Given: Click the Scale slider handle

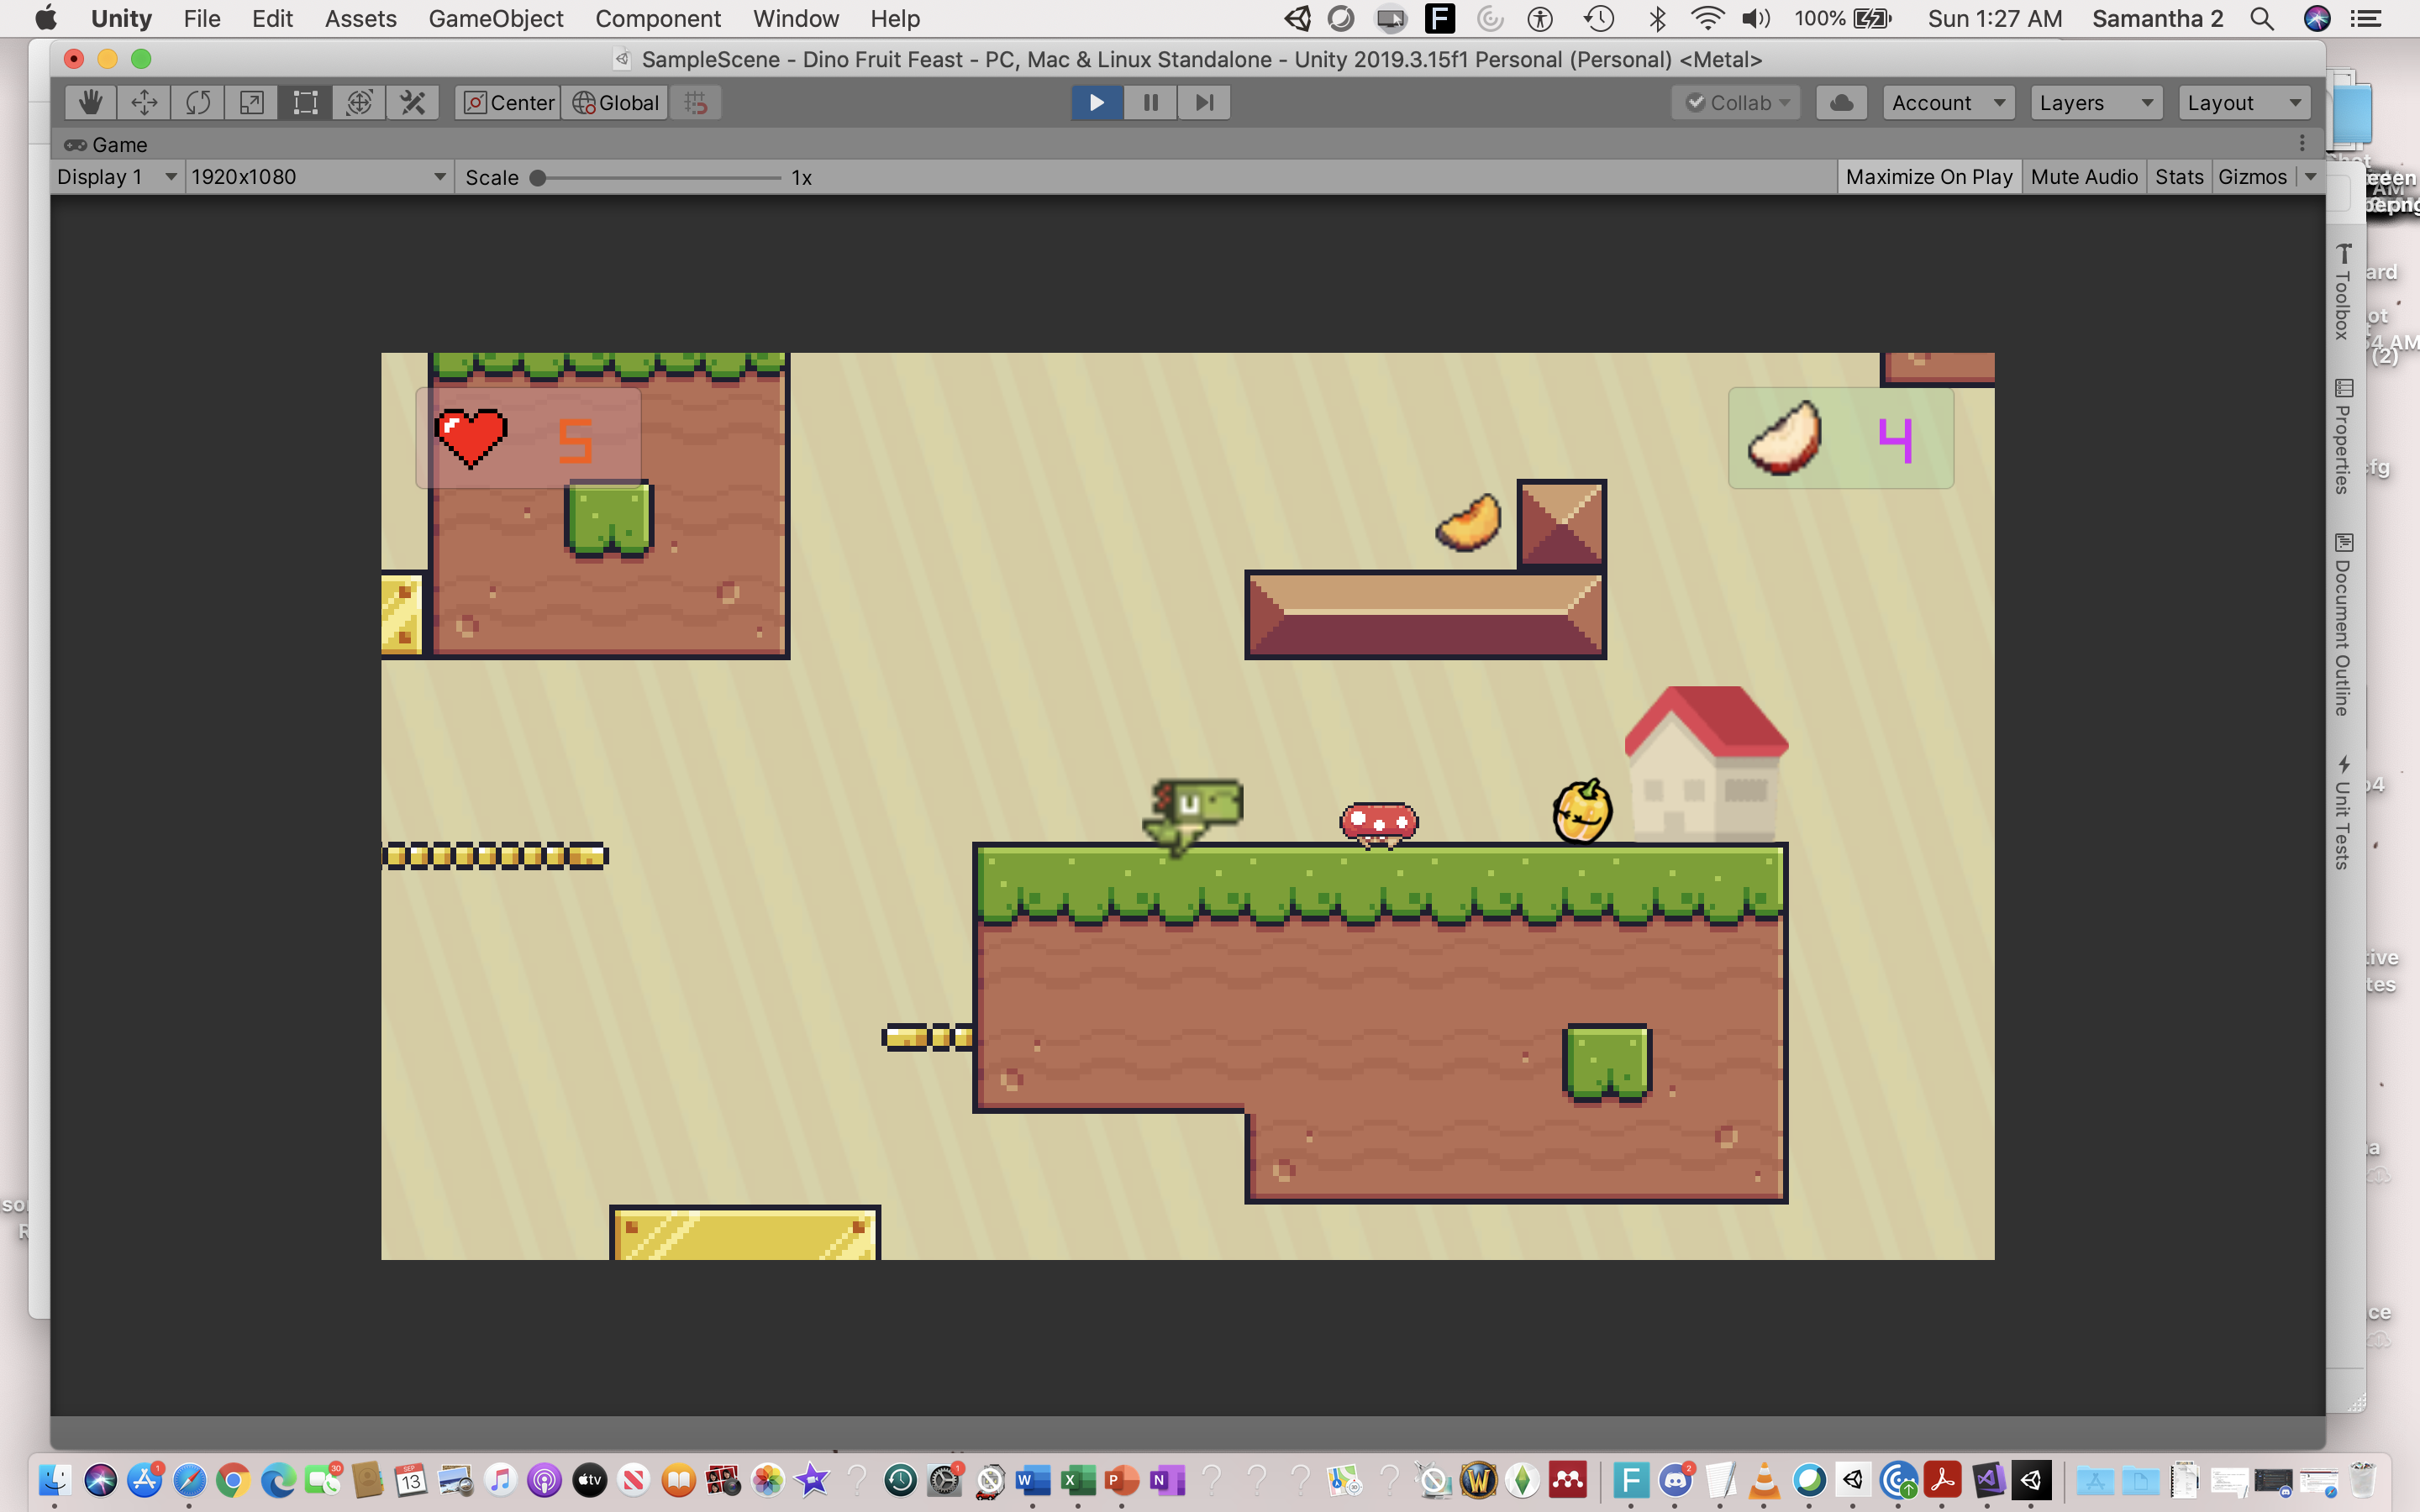Looking at the screenshot, I should click(x=538, y=178).
